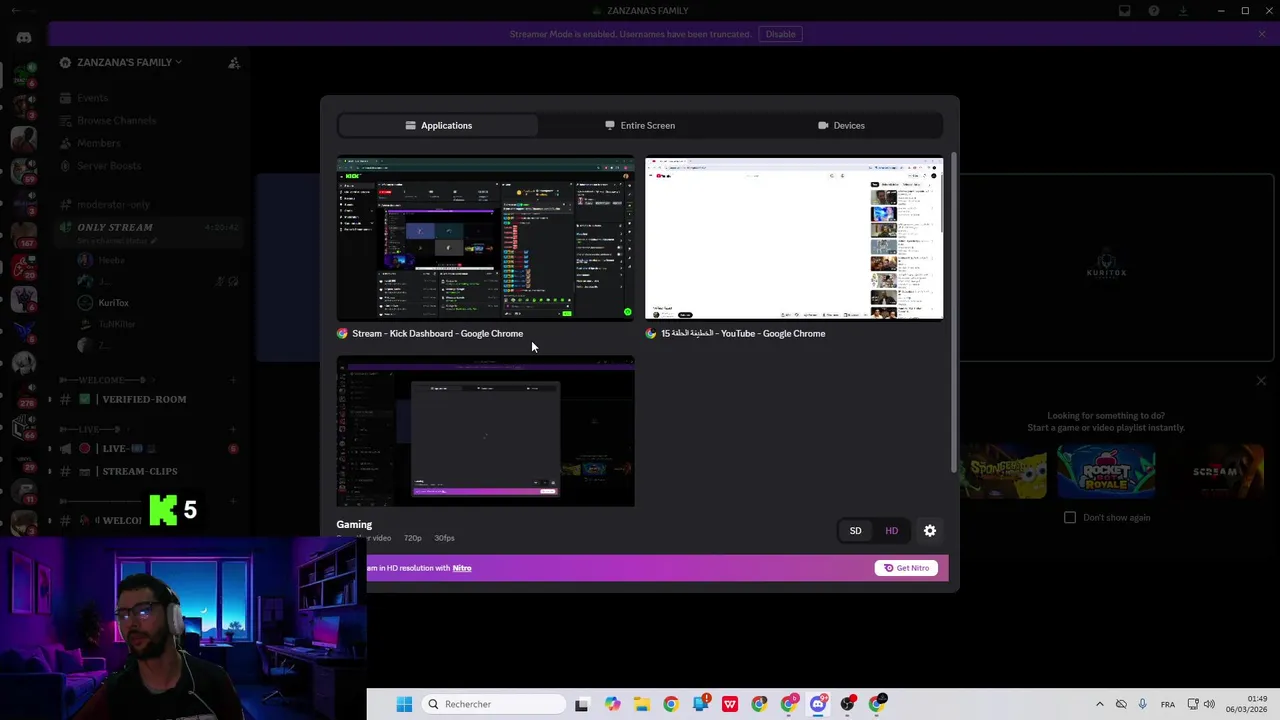Screen dimensions: 1280x720
Task: Select the YouTube Google Chrome window thumbnail
Action: (794, 238)
